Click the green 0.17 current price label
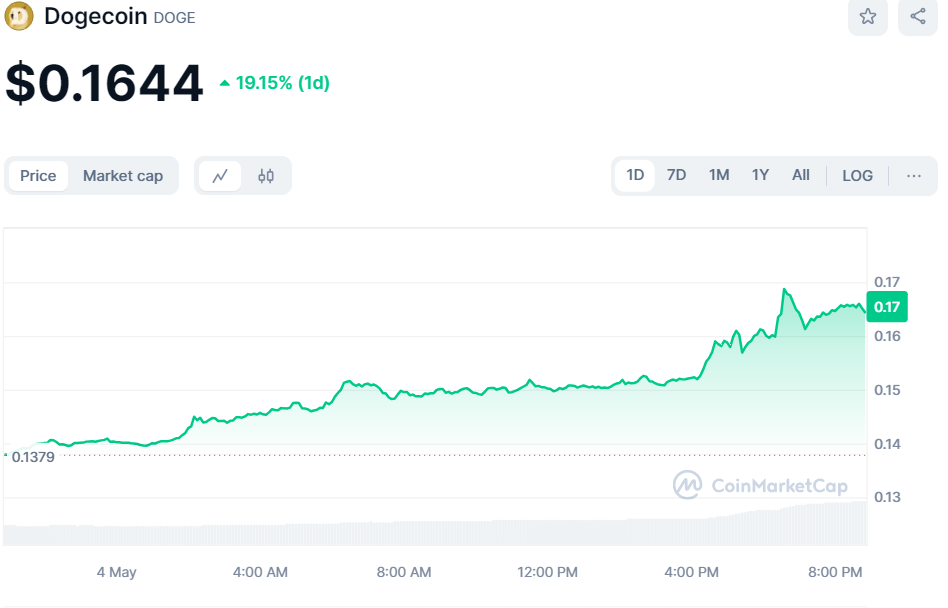The image size is (948, 608). tap(886, 307)
